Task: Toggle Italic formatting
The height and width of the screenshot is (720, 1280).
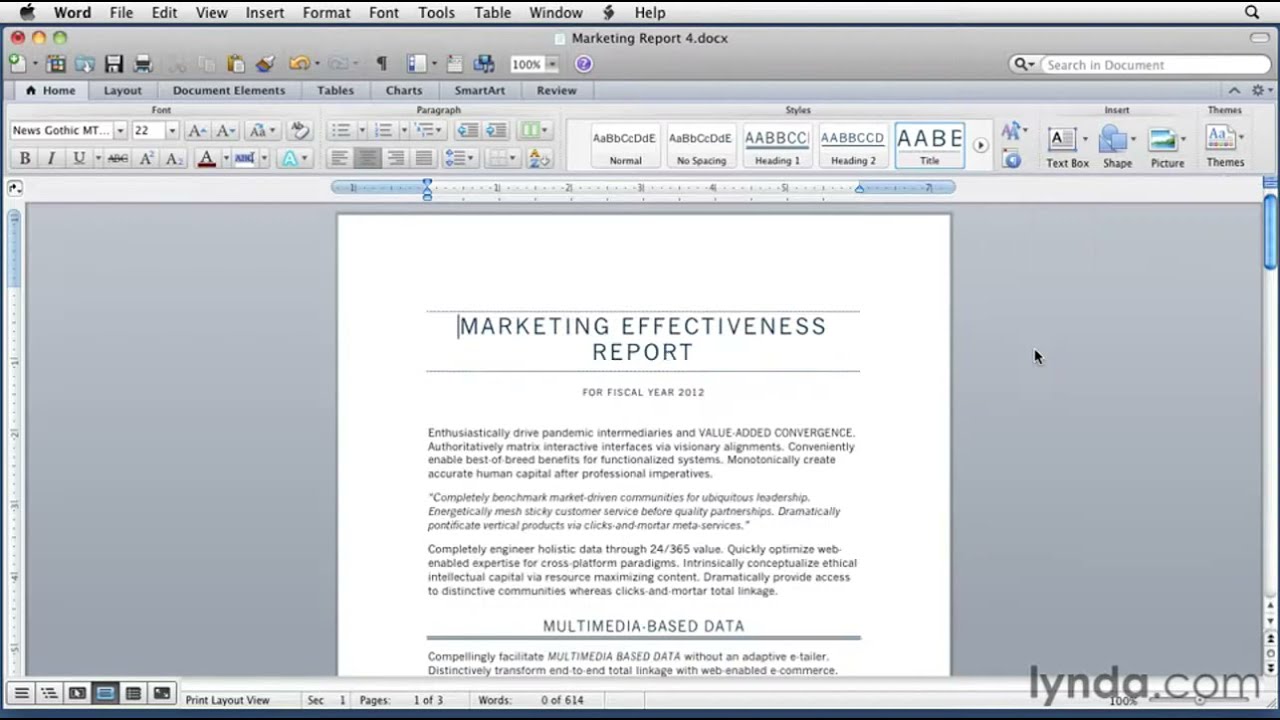Action: 51,158
